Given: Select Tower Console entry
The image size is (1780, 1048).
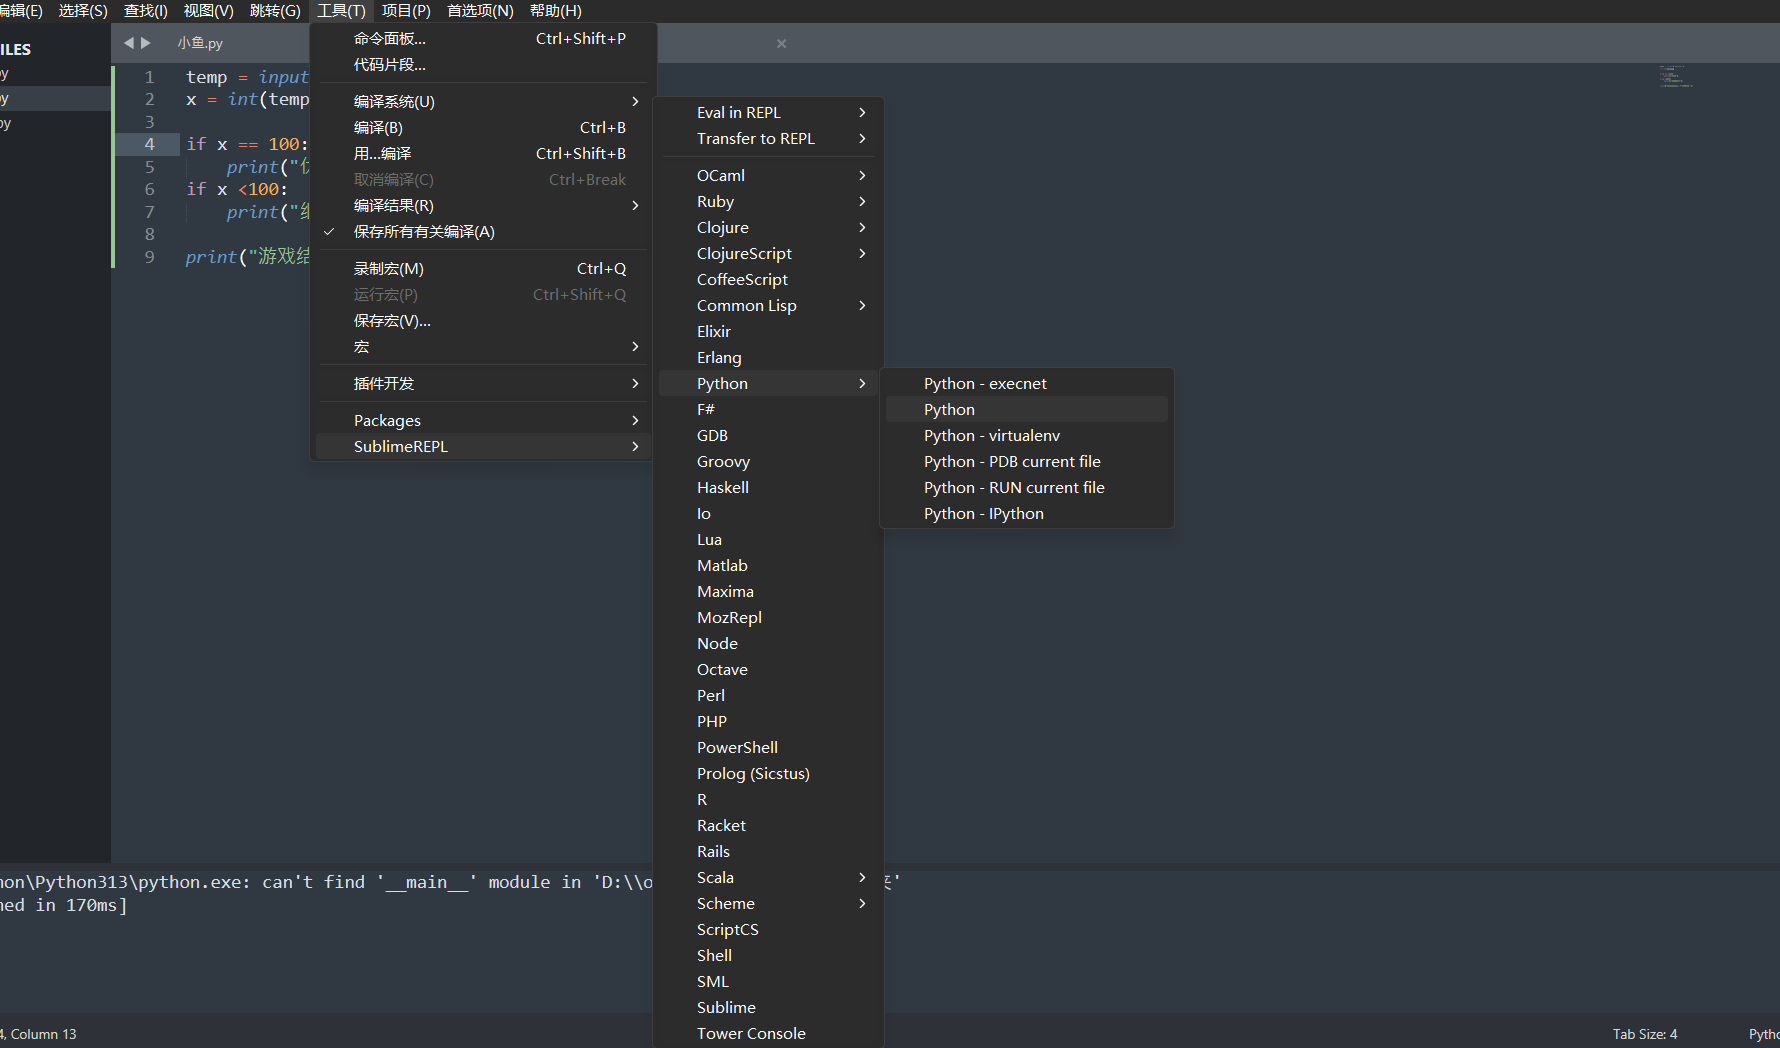Looking at the screenshot, I should pyautogui.click(x=768, y=1034).
